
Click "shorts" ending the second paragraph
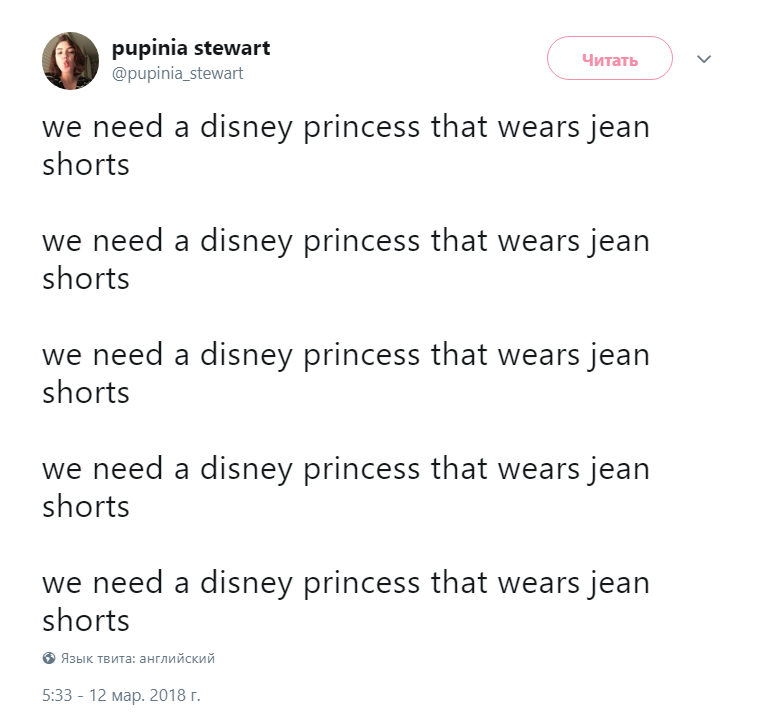[86, 278]
